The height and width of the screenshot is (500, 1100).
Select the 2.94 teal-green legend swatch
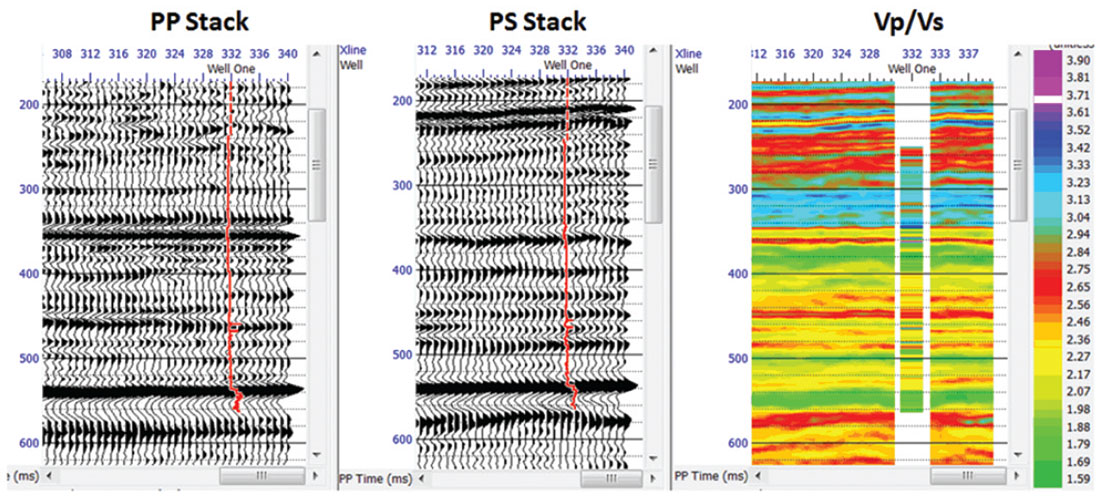[1046, 235]
